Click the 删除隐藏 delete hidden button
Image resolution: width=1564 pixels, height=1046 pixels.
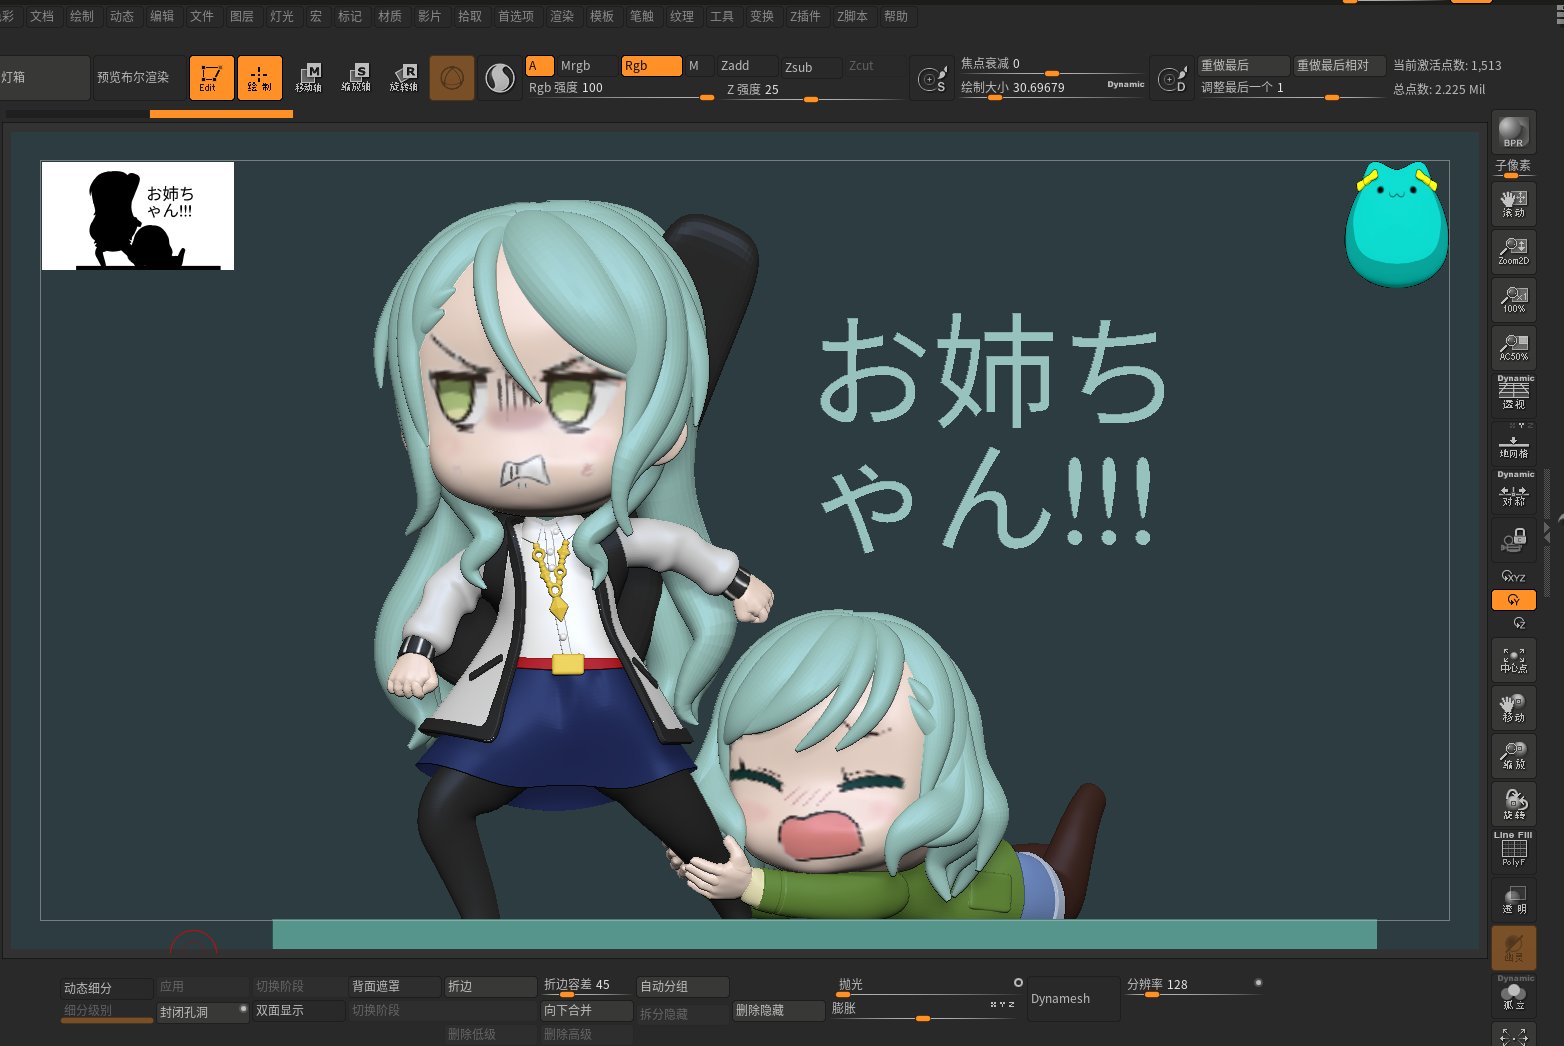coord(778,1011)
